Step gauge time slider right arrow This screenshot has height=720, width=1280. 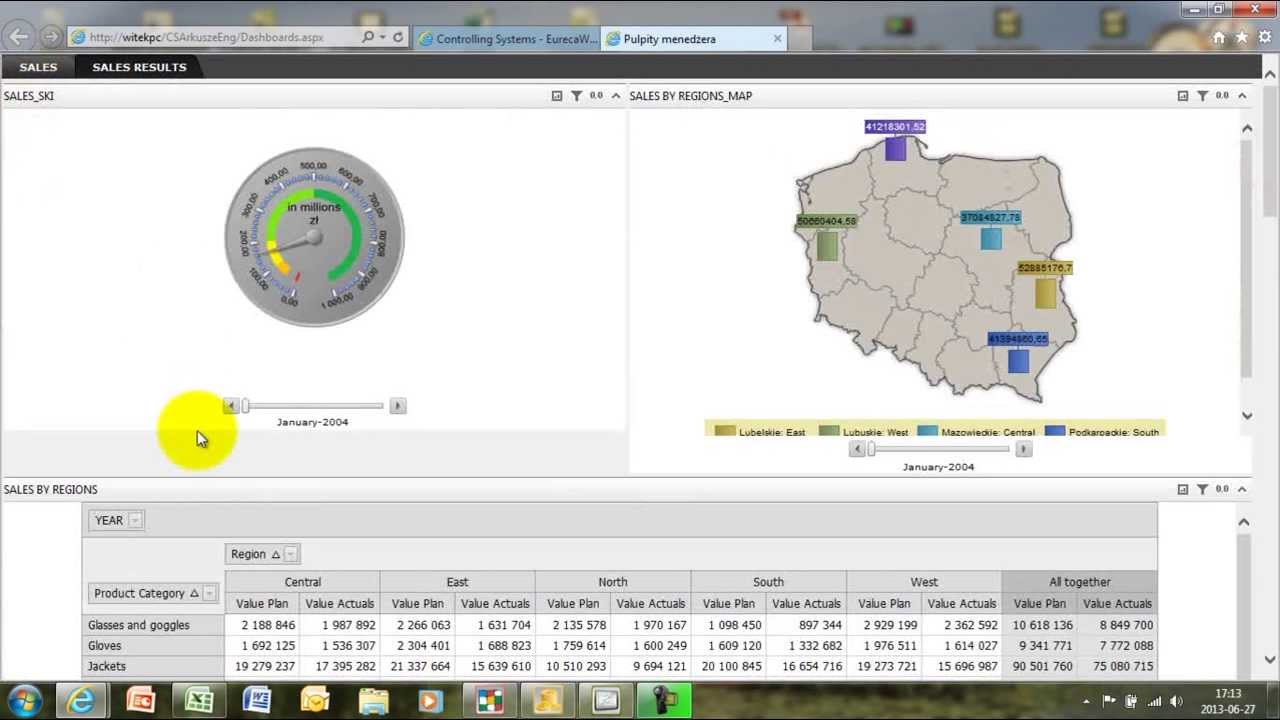point(397,406)
